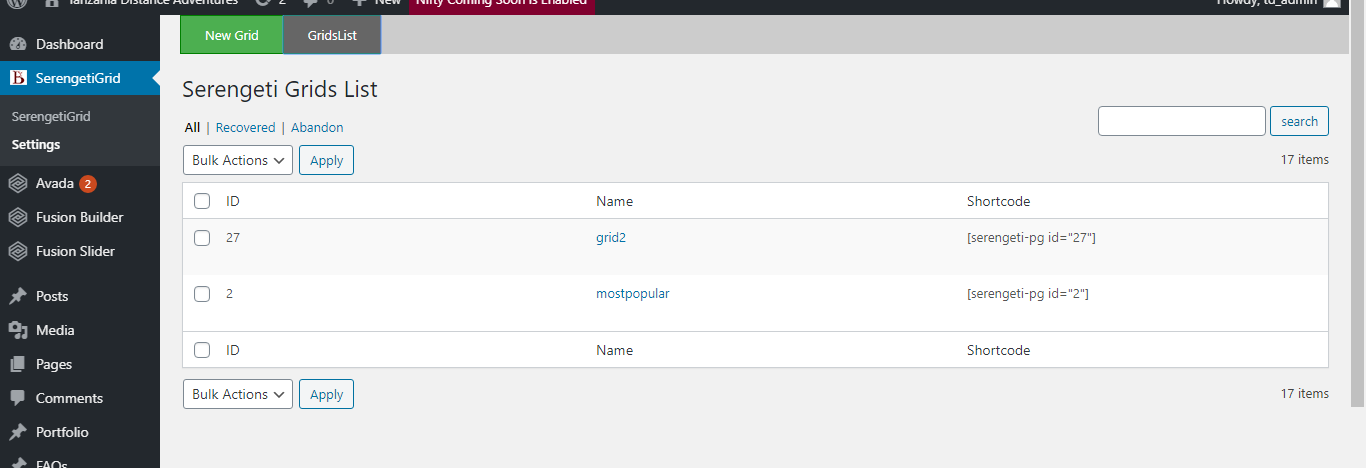Open the Dashboard icon in sidebar
1366x468 pixels.
[x=17, y=44]
